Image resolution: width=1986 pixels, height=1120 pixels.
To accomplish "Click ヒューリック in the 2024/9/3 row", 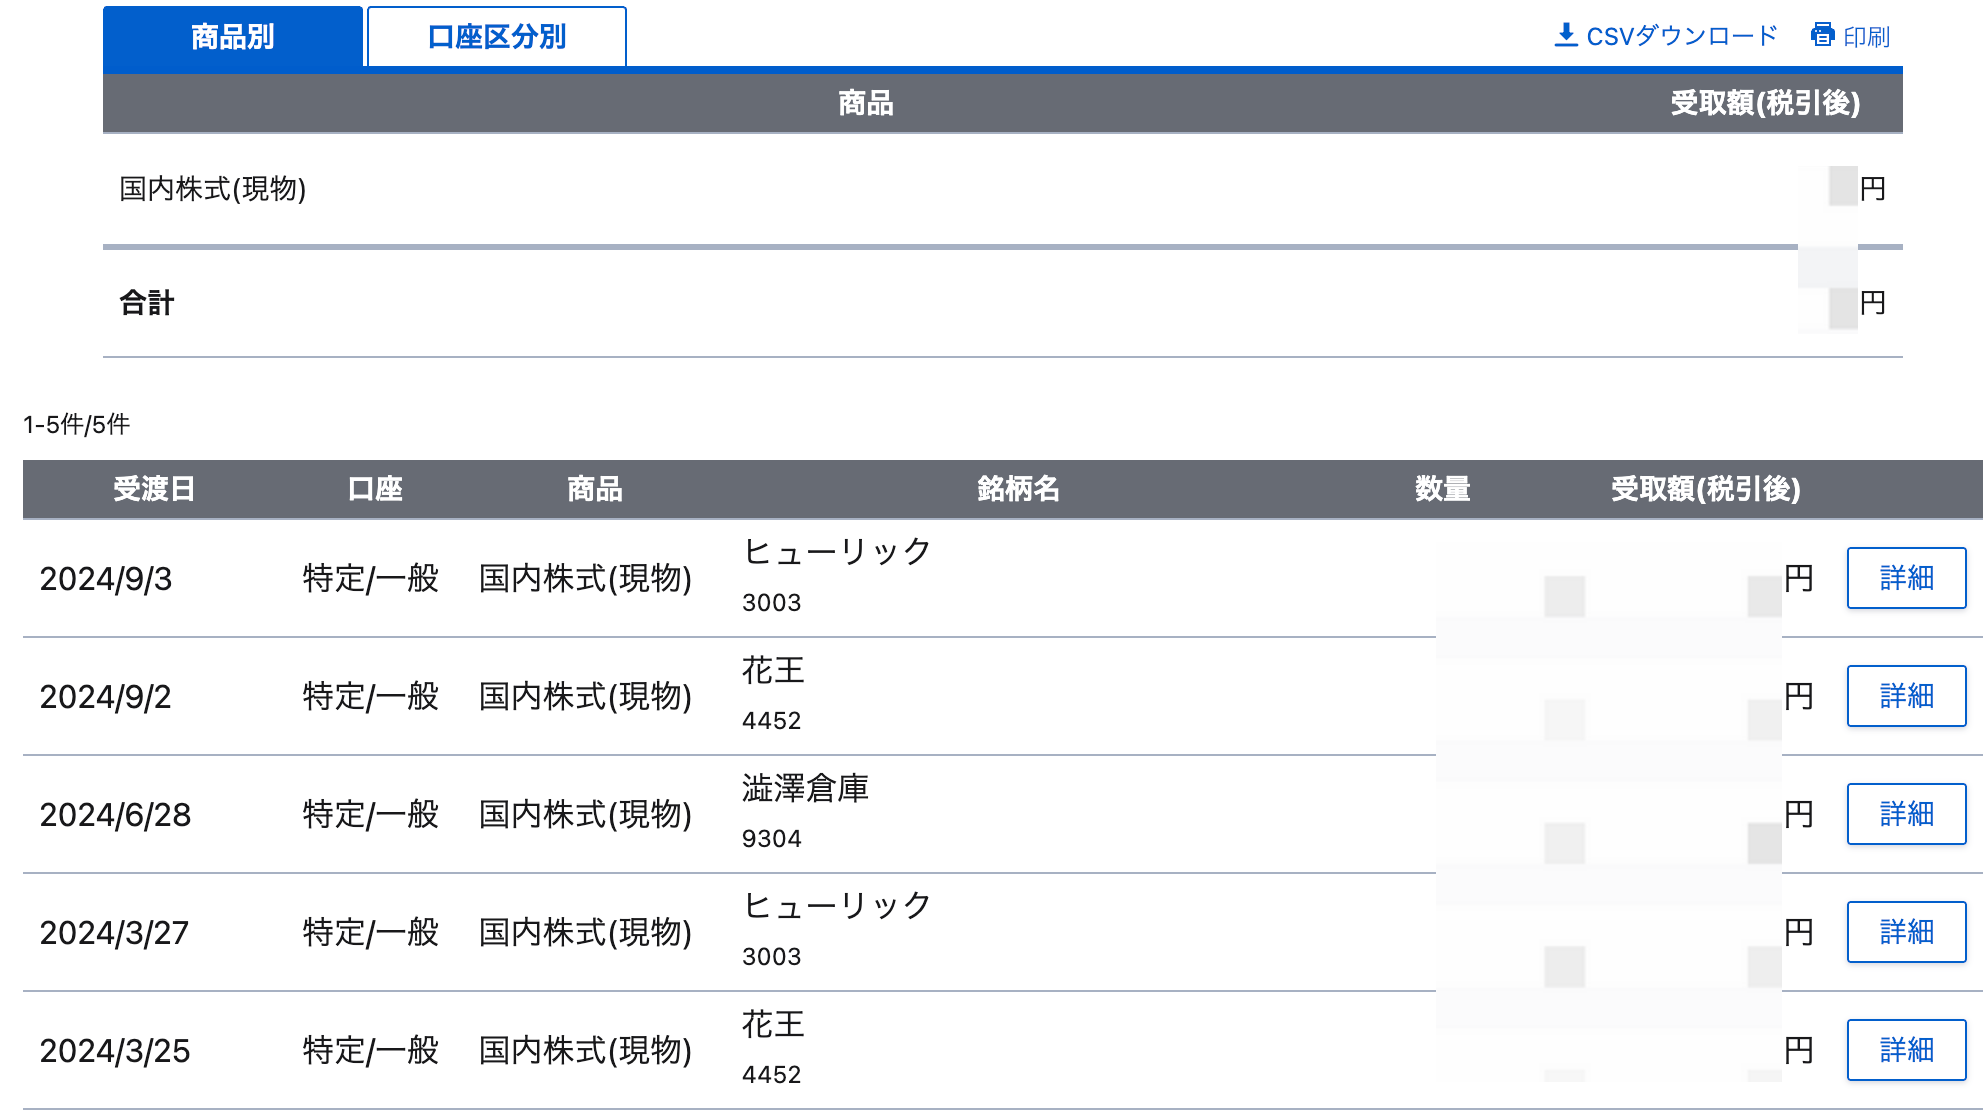I will point(837,551).
